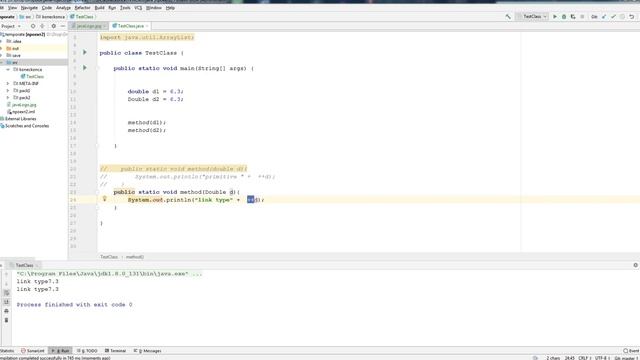The image size is (640, 360).
Task: Click the Git master branch status entry
Action: click(x=627, y=358)
